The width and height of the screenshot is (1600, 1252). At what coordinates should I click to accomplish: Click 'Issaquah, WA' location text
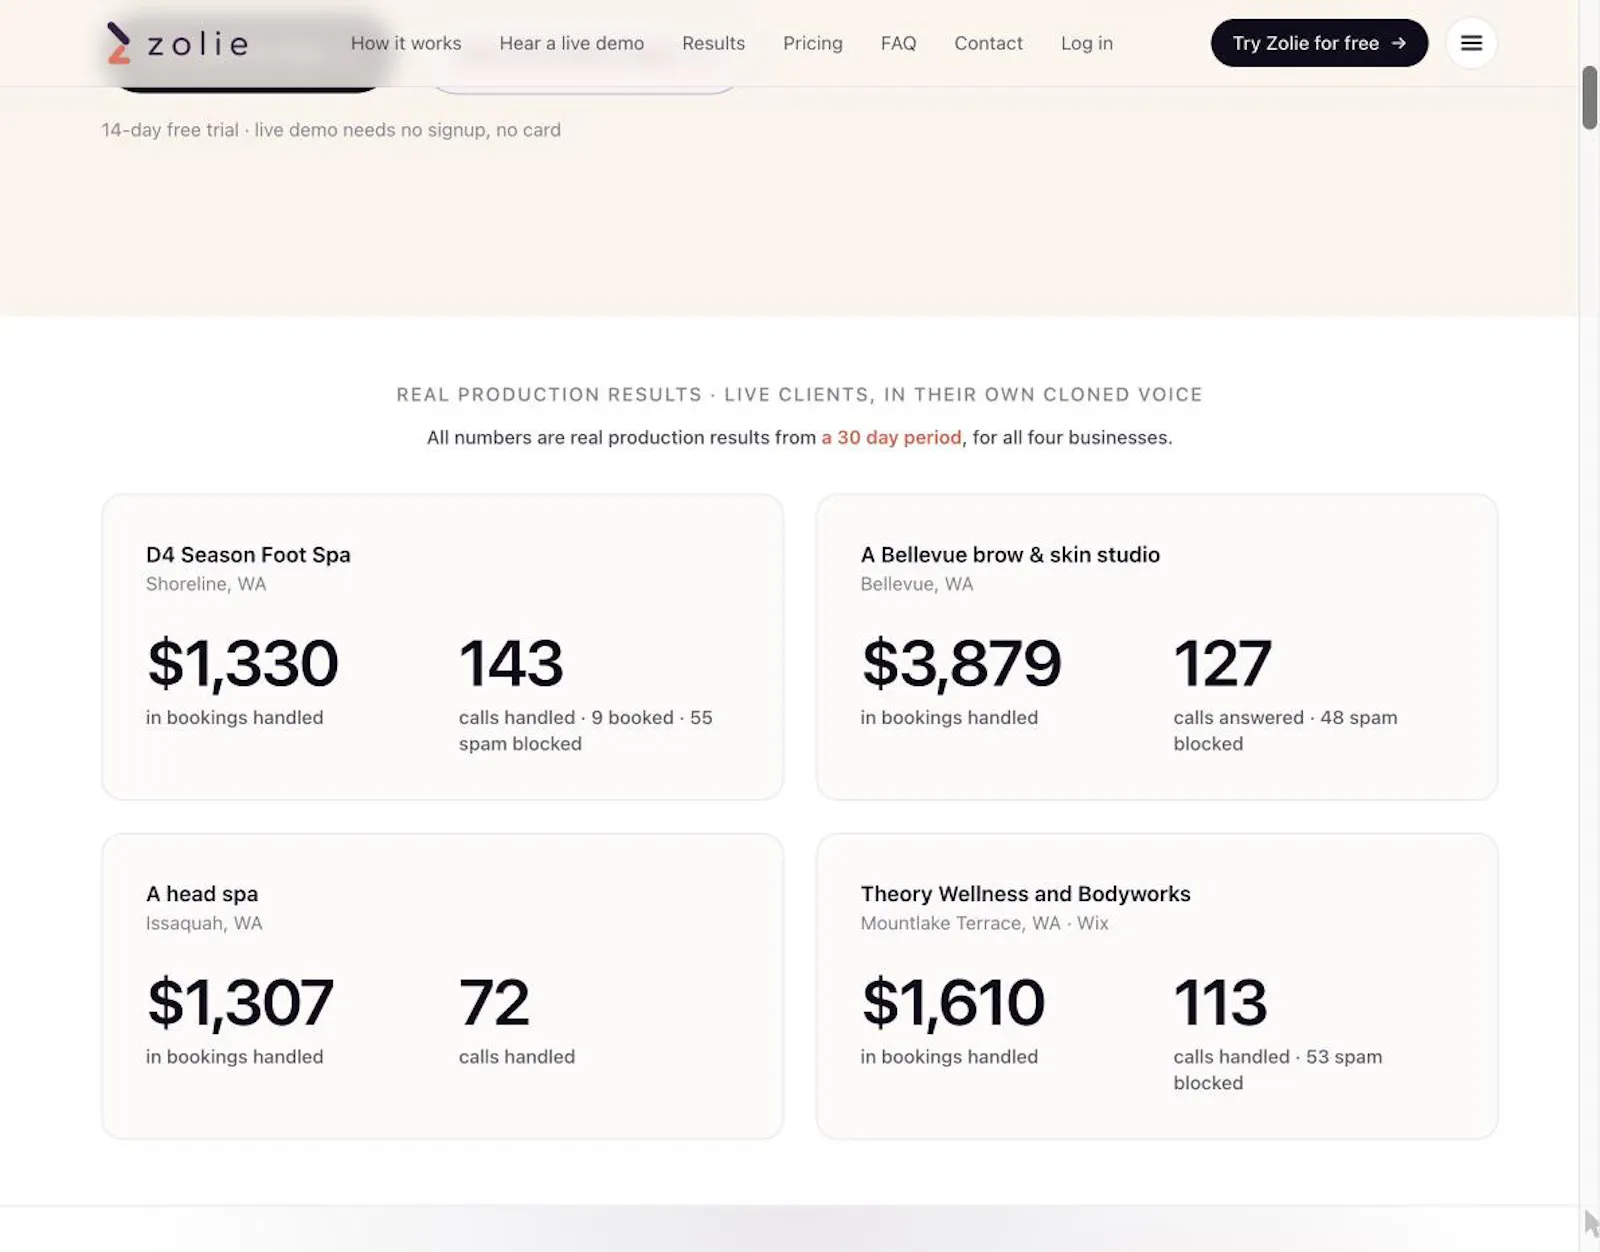204,923
